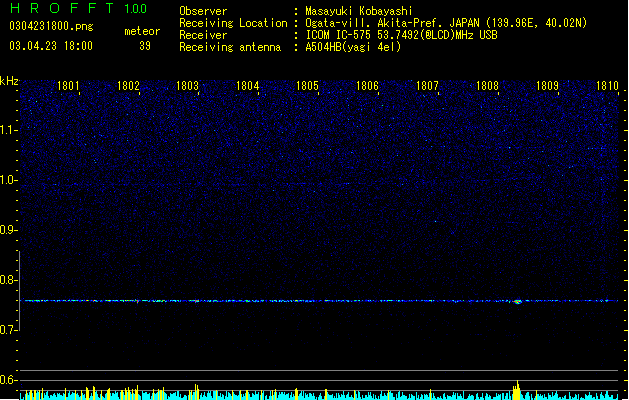Click the 1.1 kHz frequency axis label
Viewport: 629px width, 400px height.
(8, 130)
